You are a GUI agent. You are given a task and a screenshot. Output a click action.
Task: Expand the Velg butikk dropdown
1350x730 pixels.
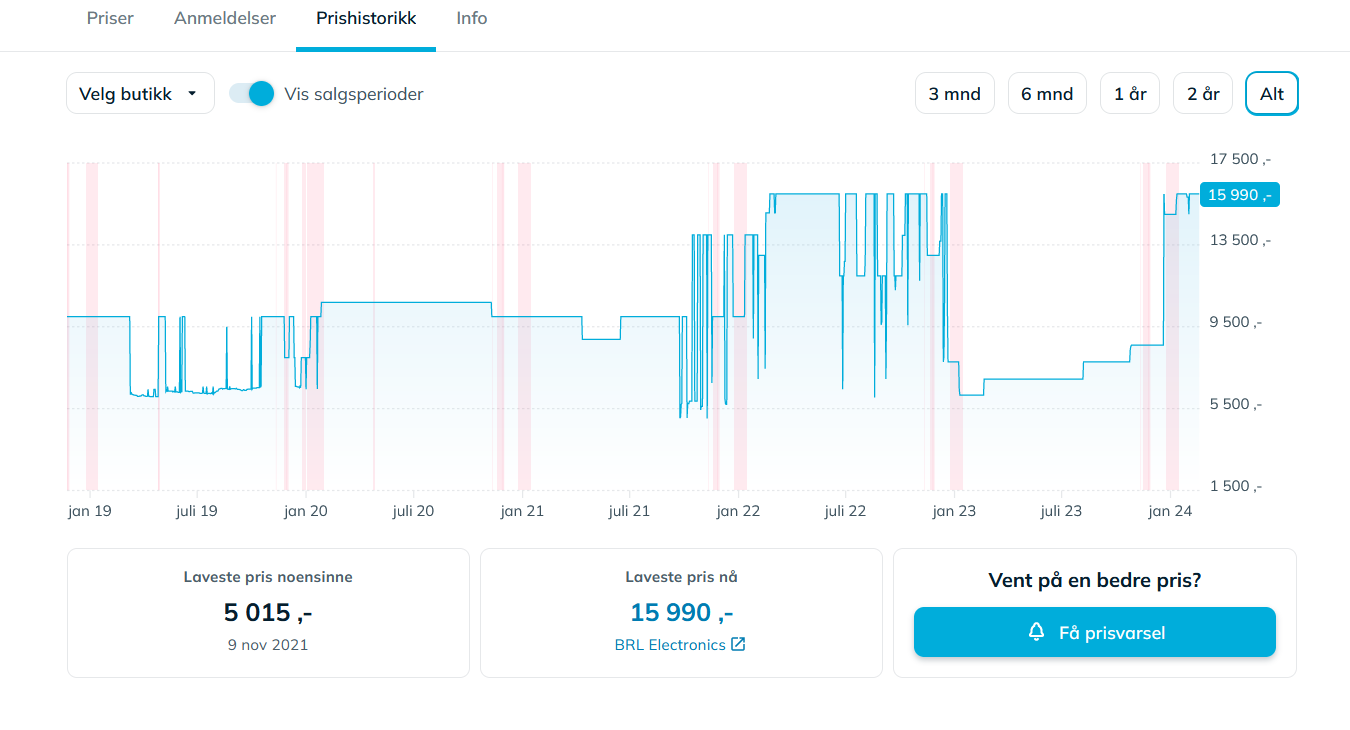[x=140, y=94]
